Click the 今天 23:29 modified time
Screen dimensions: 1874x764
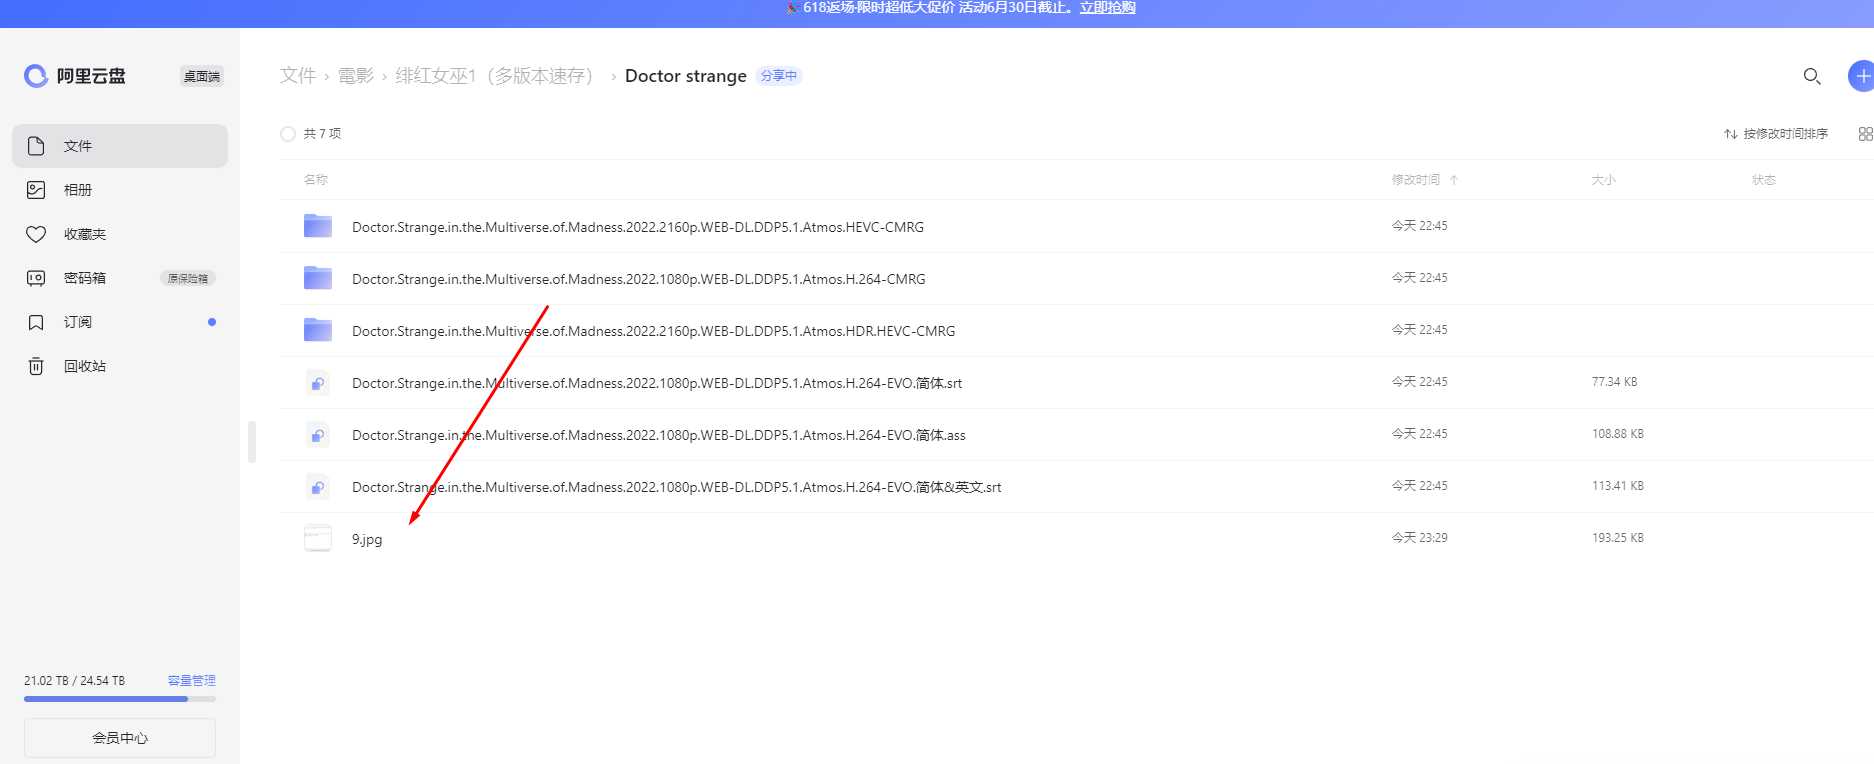pos(1419,538)
